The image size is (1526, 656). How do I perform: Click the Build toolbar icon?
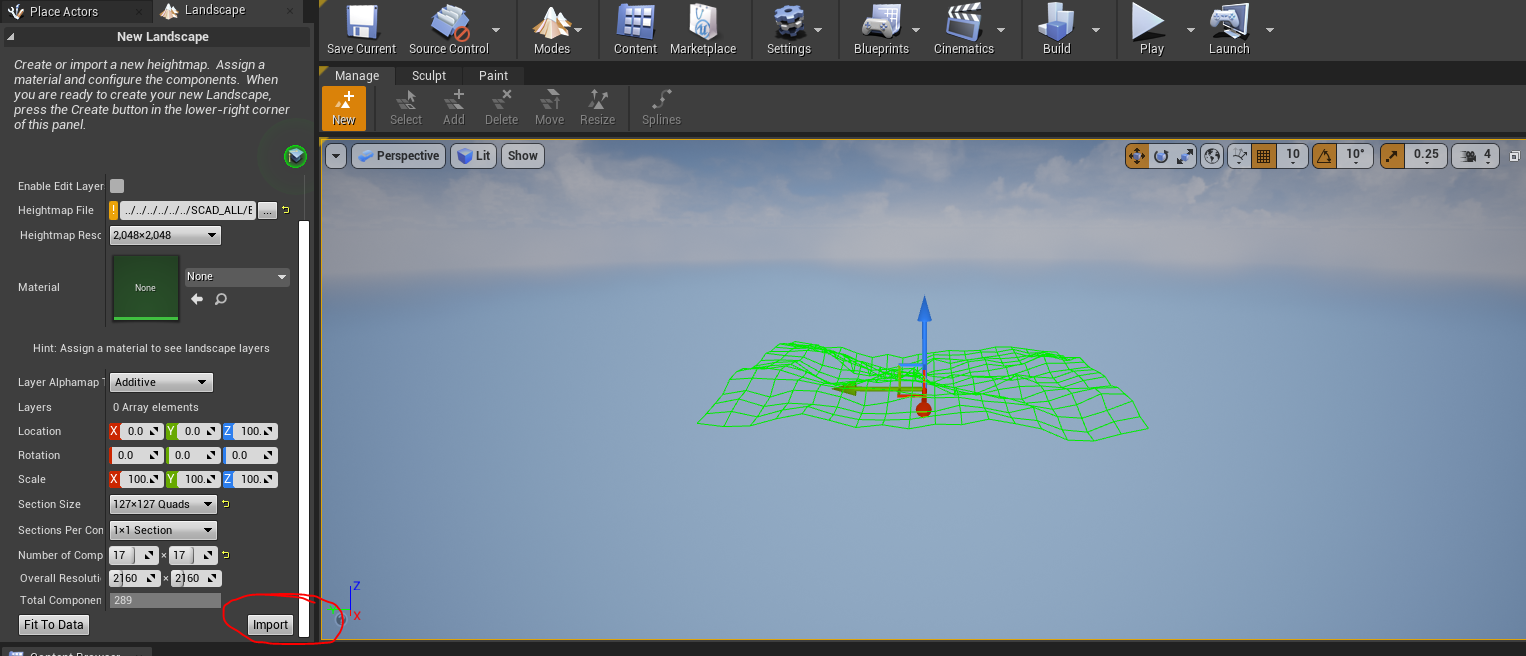click(1056, 30)
